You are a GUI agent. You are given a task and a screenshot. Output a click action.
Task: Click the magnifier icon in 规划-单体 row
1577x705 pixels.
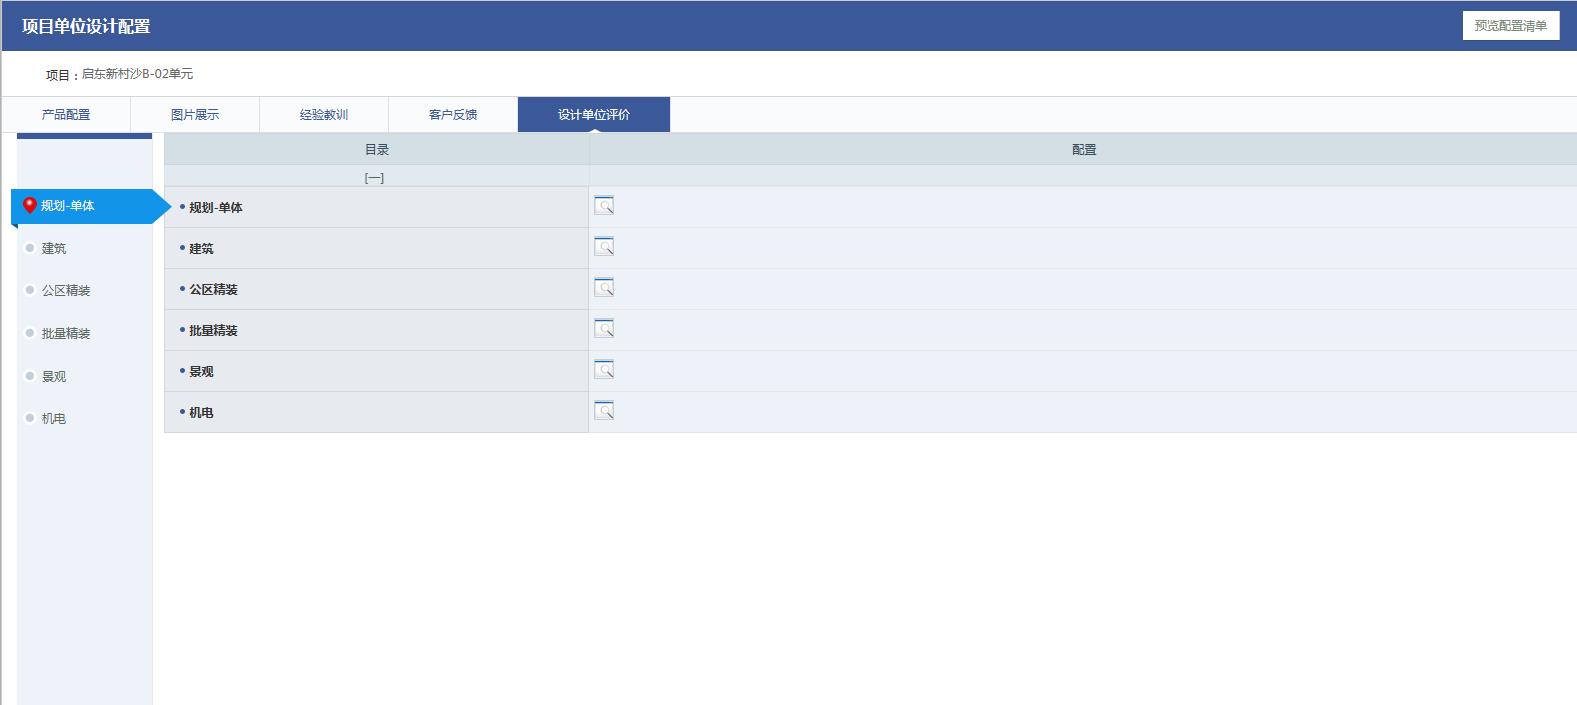point(603,206)
